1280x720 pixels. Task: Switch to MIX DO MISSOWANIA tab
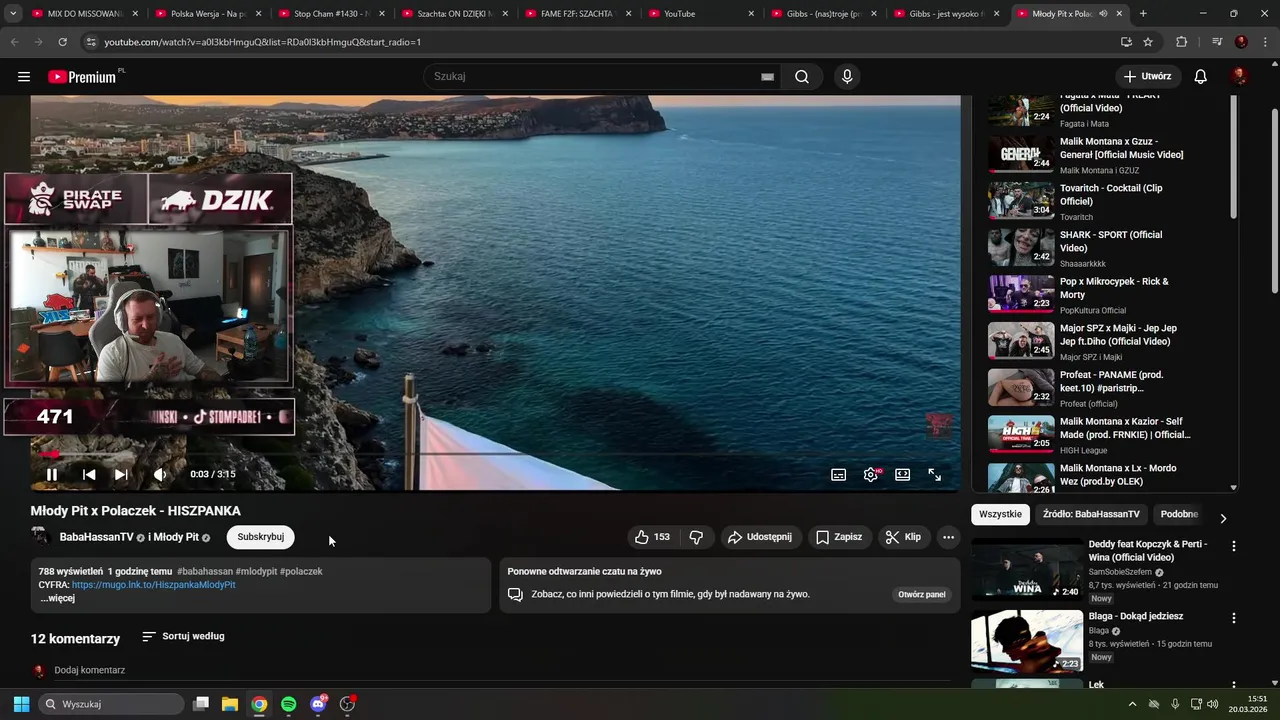pos(85,14)
